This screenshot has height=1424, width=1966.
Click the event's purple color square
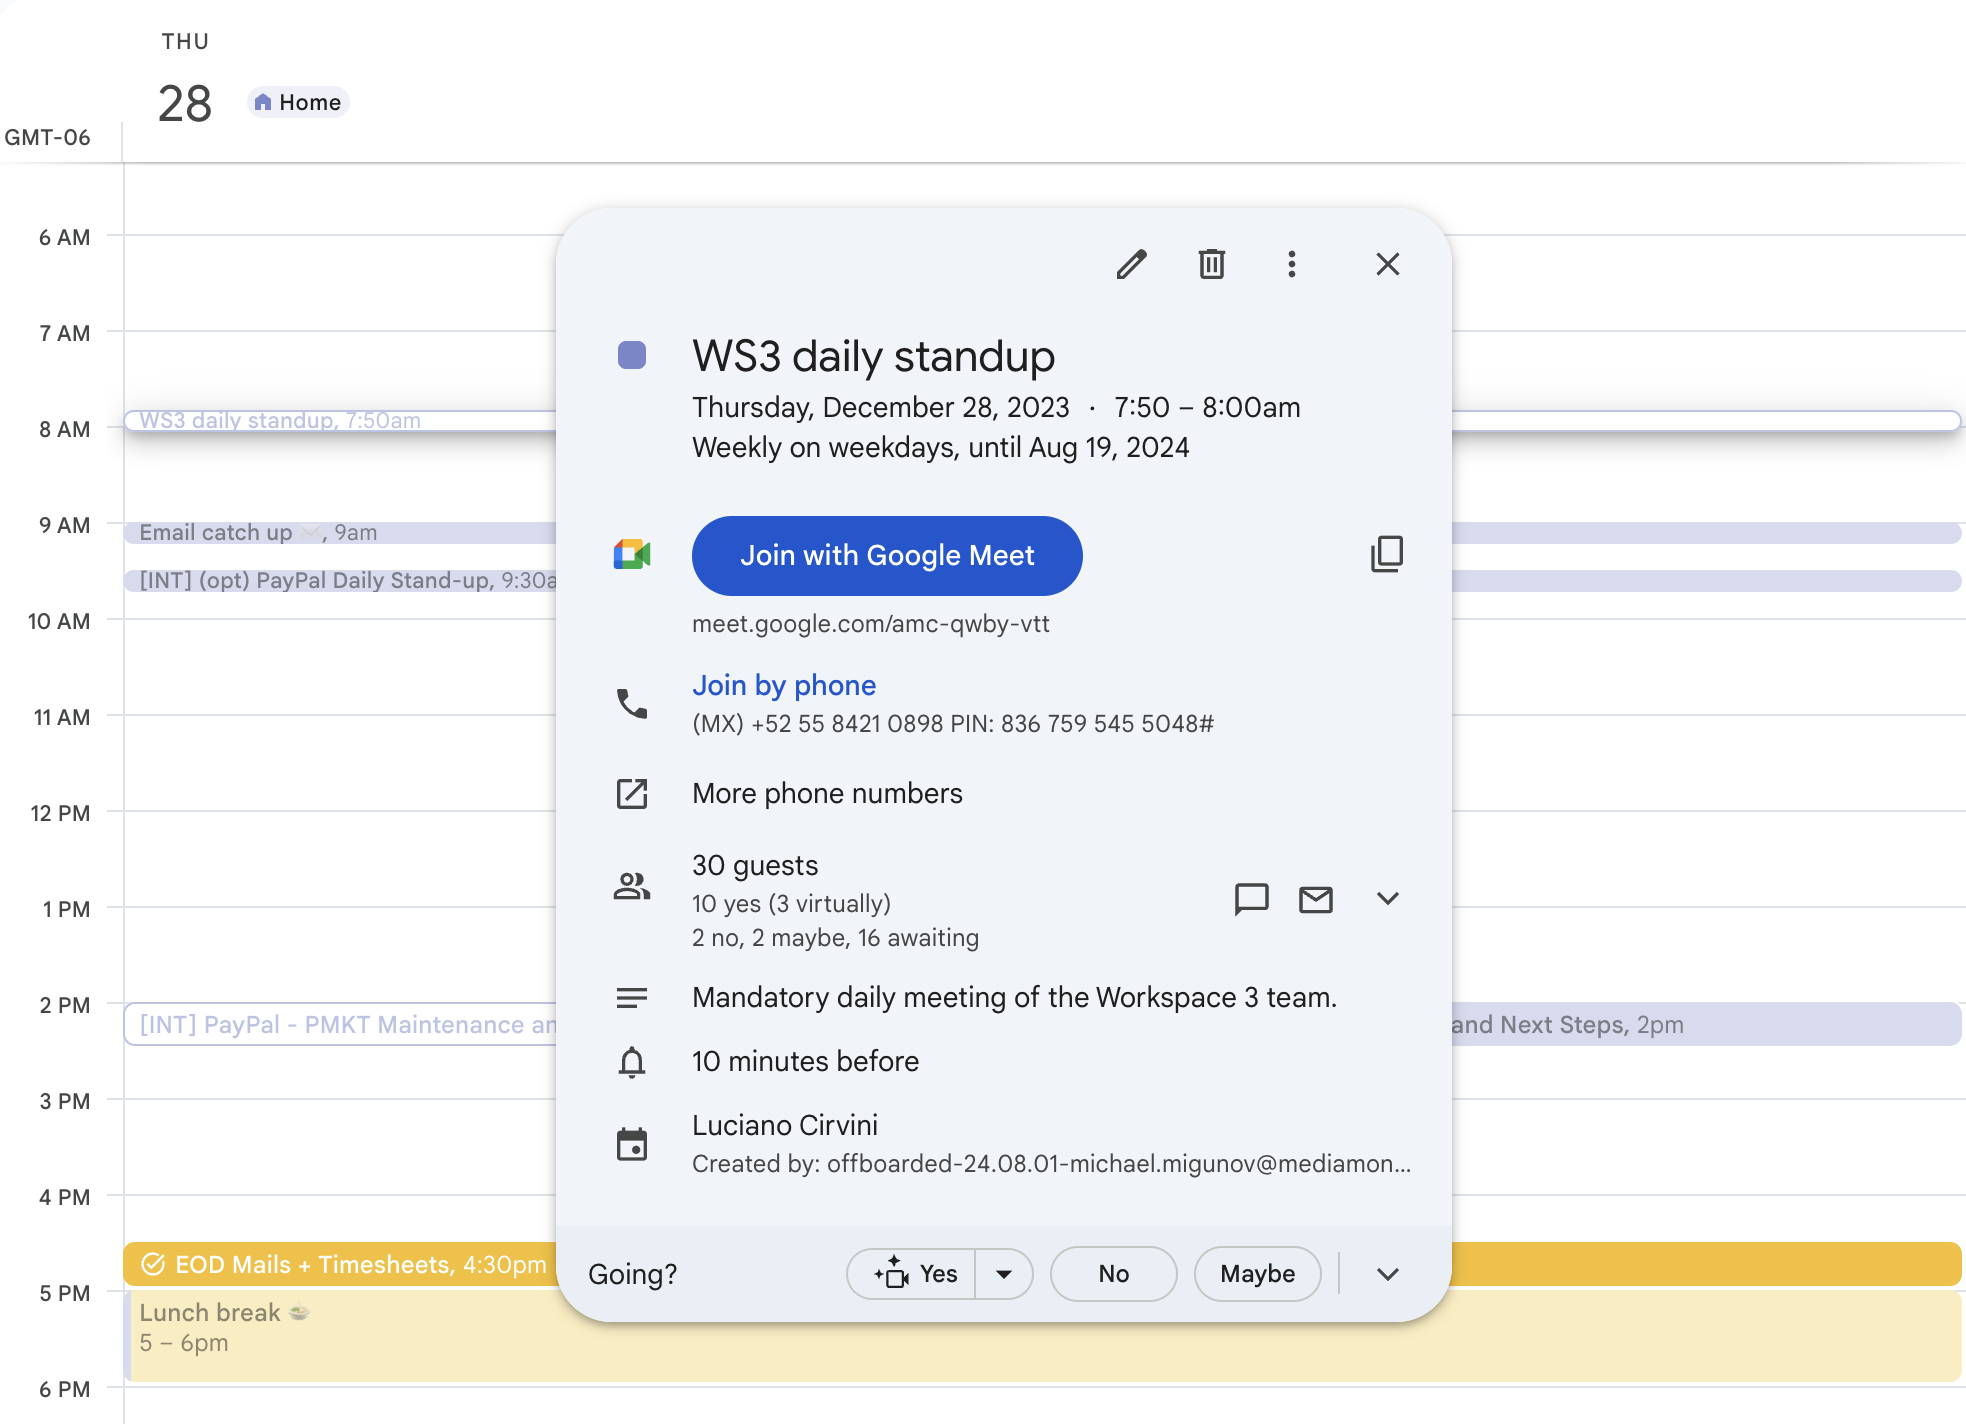(x=632, y=355)
